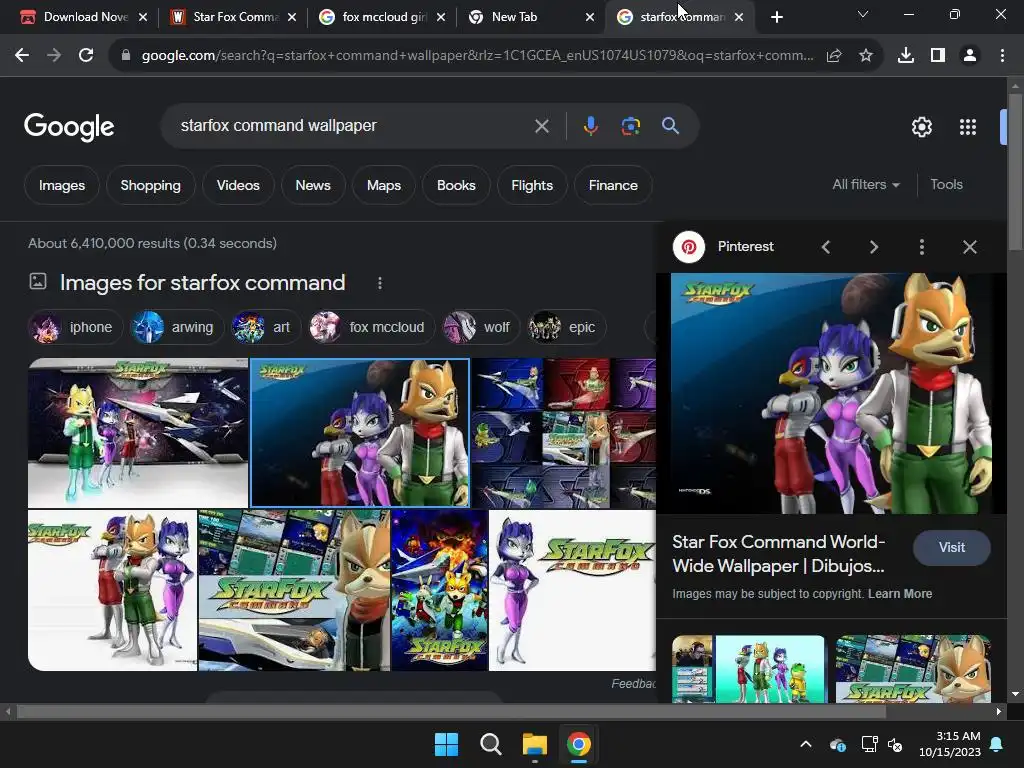The image size is (1024, 768).
Task: Share this page from address bar
Action: [x=834, y=56]
